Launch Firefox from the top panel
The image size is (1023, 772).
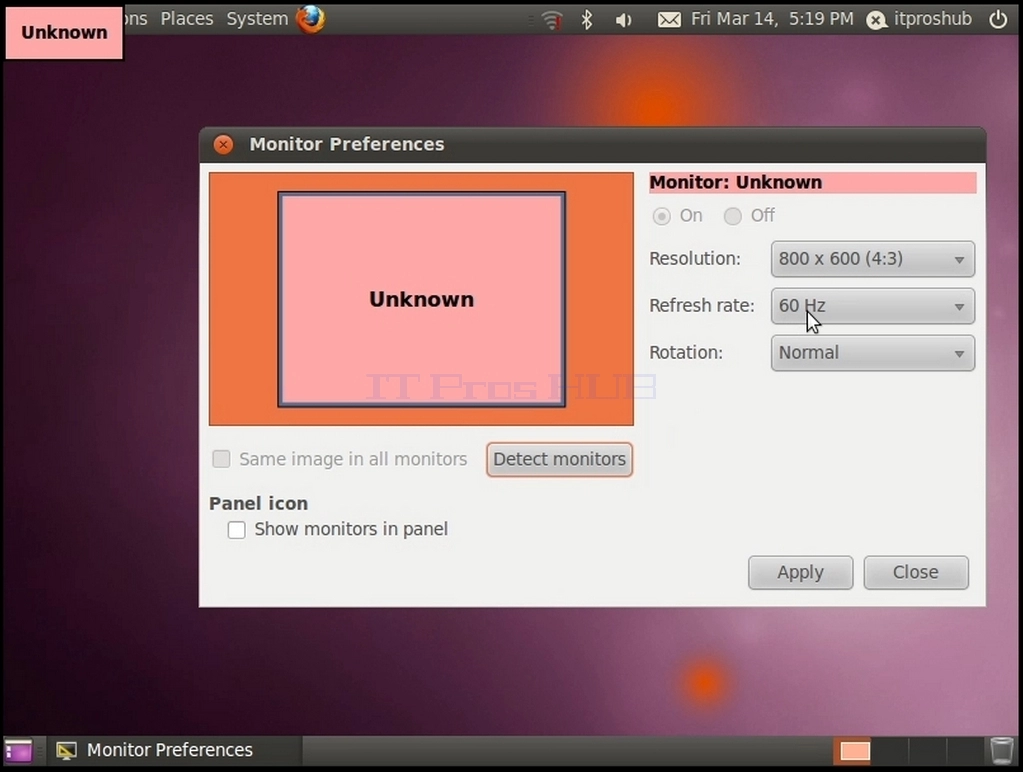tap(311, 19)
